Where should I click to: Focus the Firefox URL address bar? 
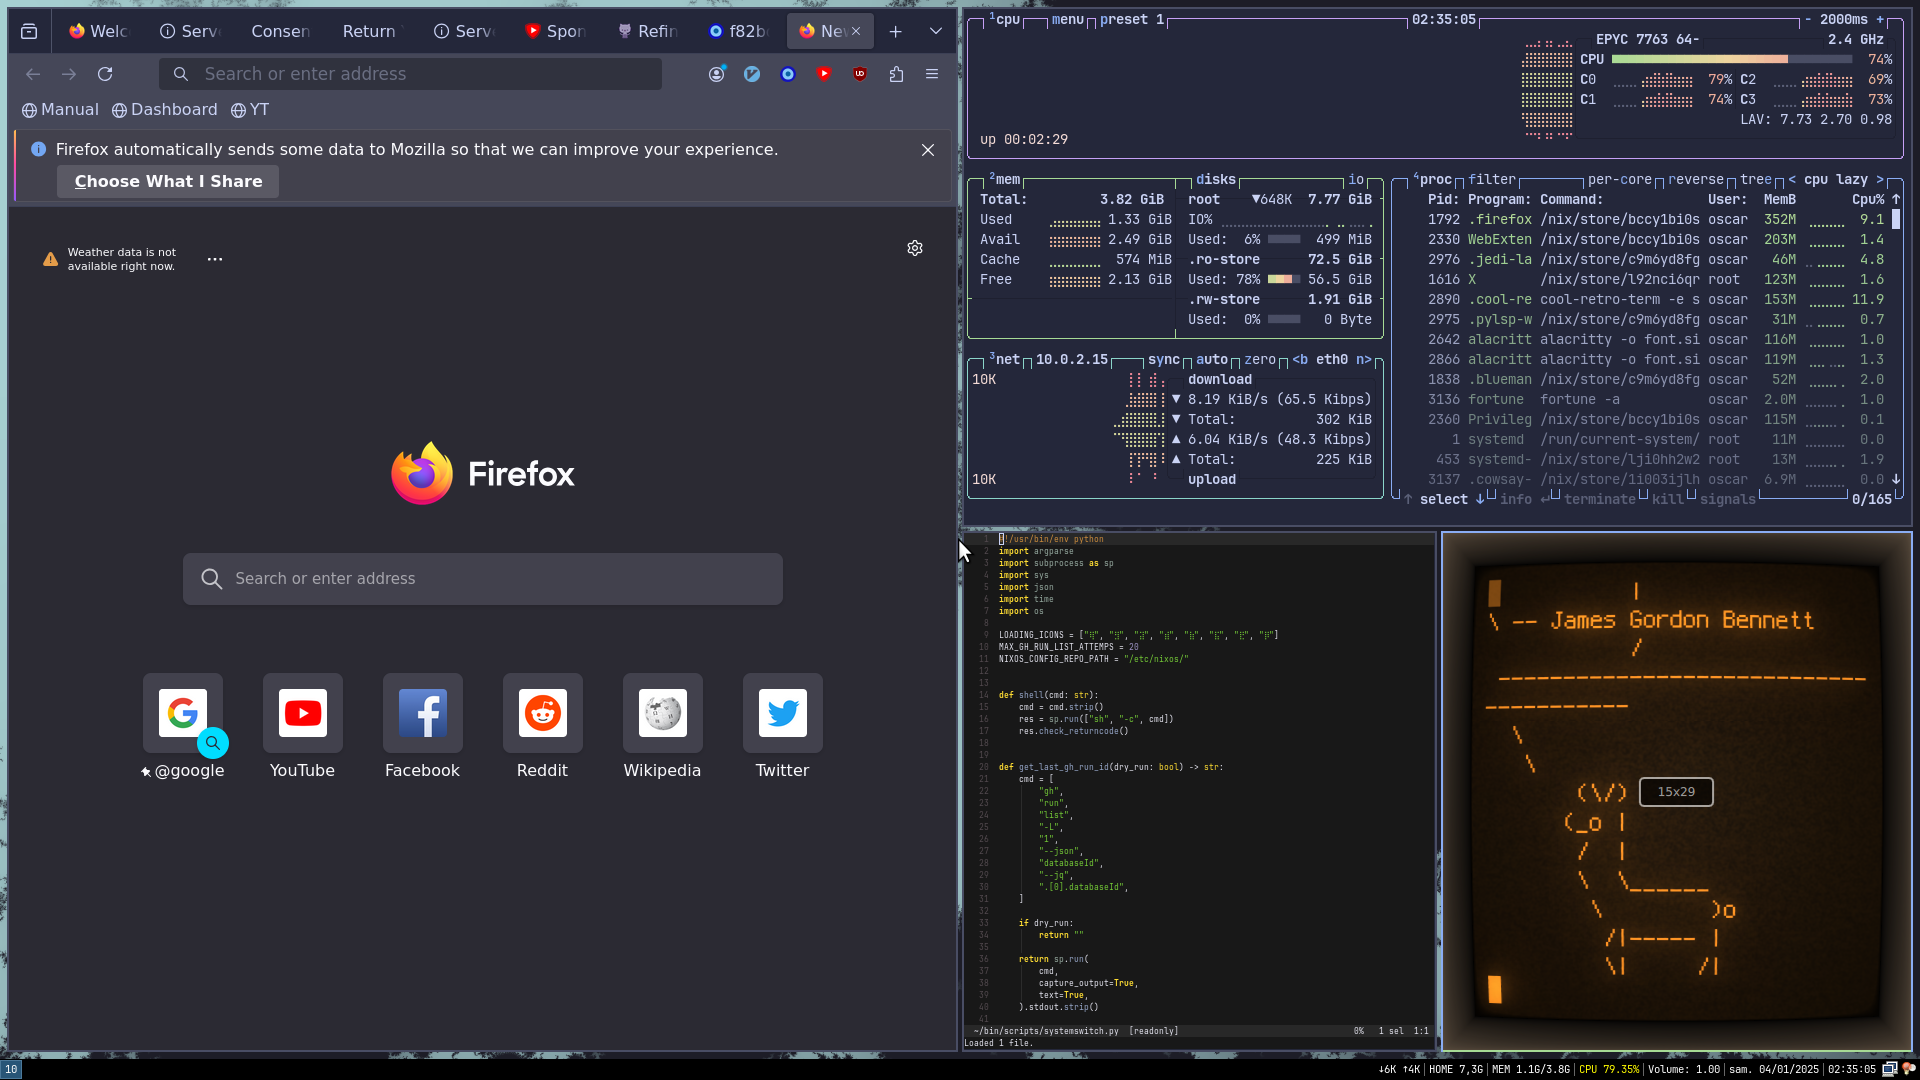pyautogui.click(x=410, y=74)
